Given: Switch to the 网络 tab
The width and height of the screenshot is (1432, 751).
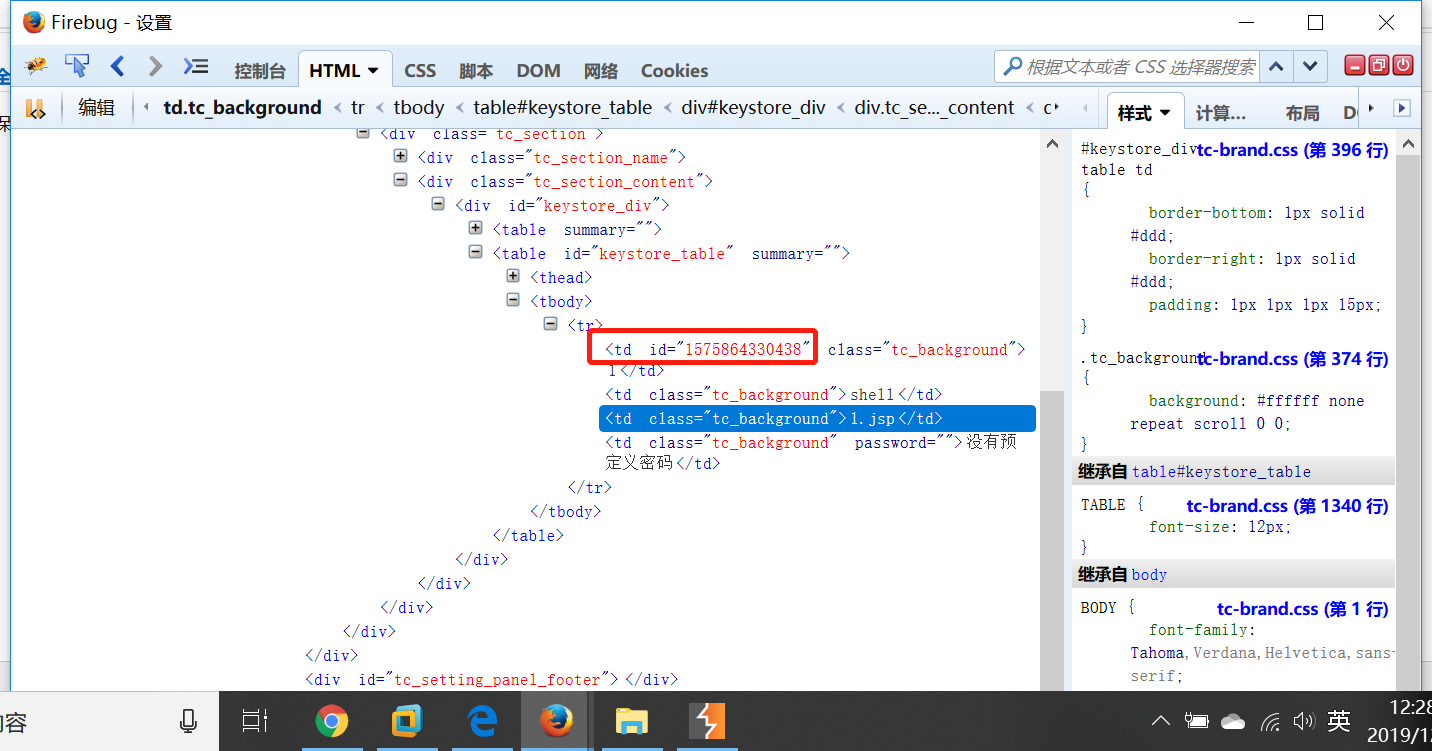Looking at the screenshot, I should click(601, 71).
